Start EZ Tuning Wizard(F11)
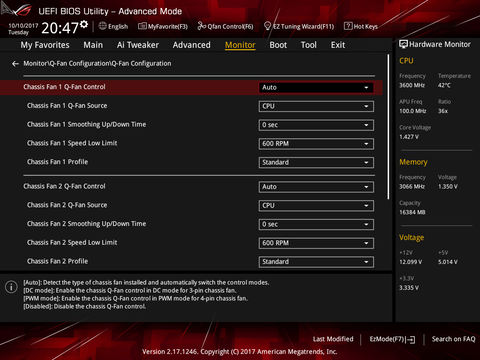This screenshot has width=480, height=360. tap(299, 26)
